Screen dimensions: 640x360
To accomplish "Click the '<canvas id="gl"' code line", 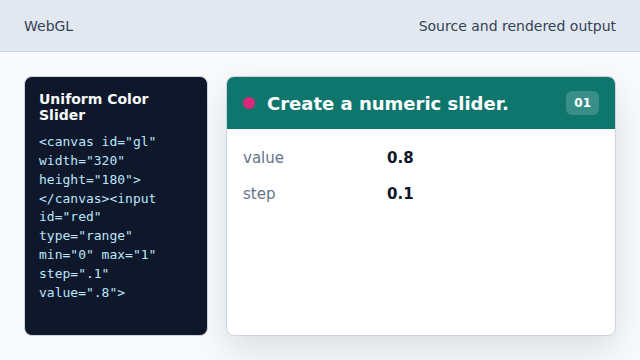I will pos(97,142).
